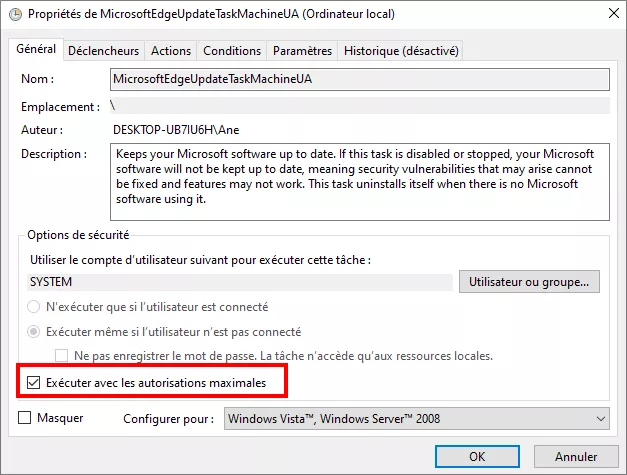627x475 pixels.
Task: Click inside the Description text box
Action: (359, 182)
